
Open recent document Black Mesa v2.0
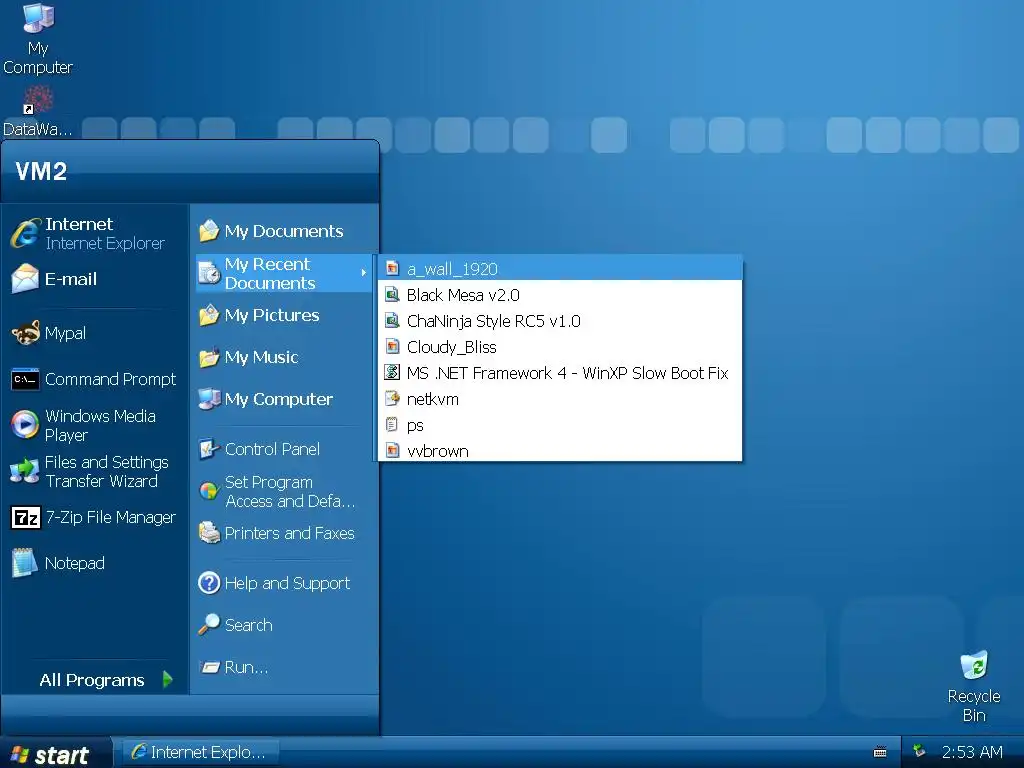pyautogui.click(x=560, y=295)
